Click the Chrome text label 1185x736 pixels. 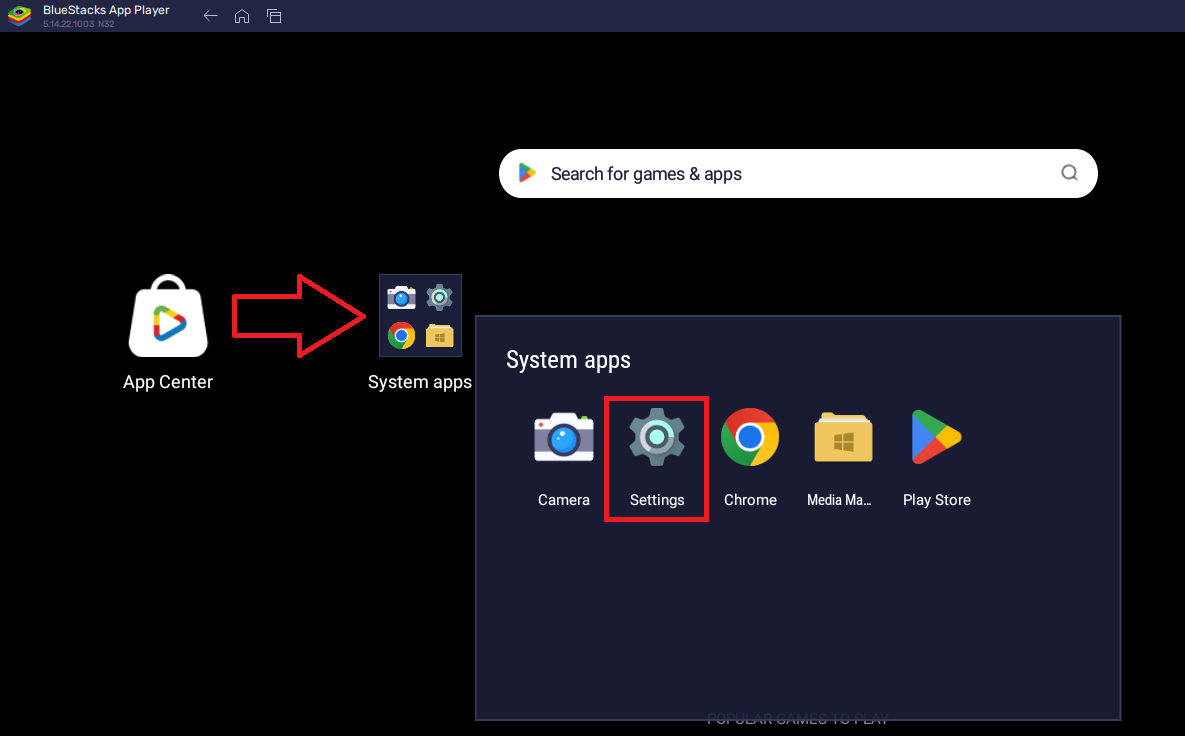(x=750, y=500)
